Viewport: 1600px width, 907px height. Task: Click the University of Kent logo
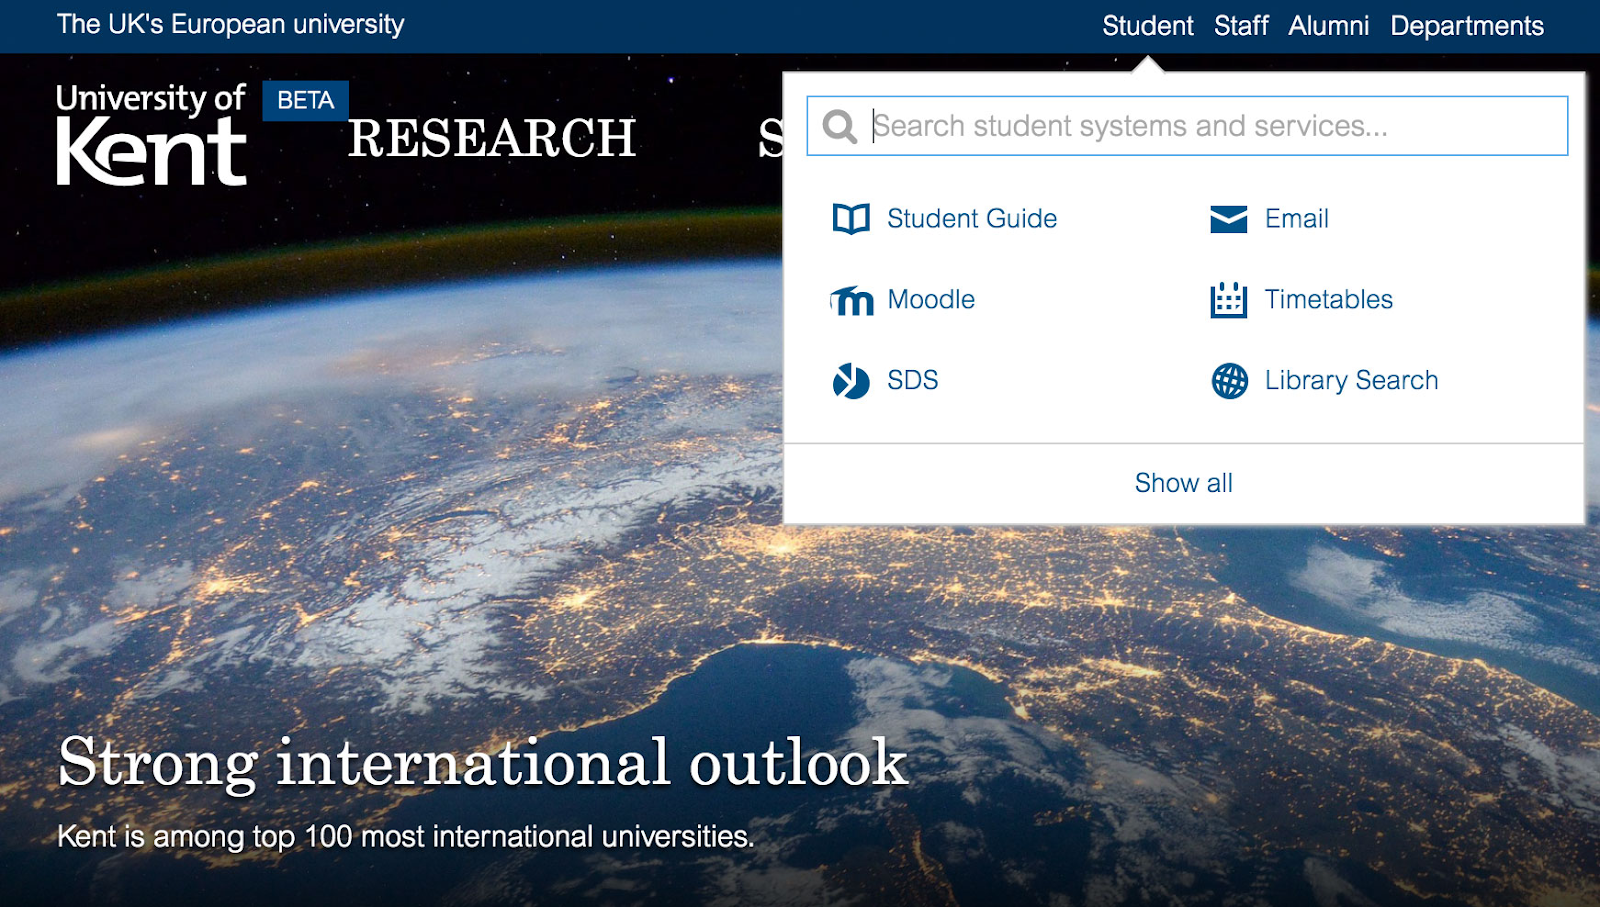point(151,134)
